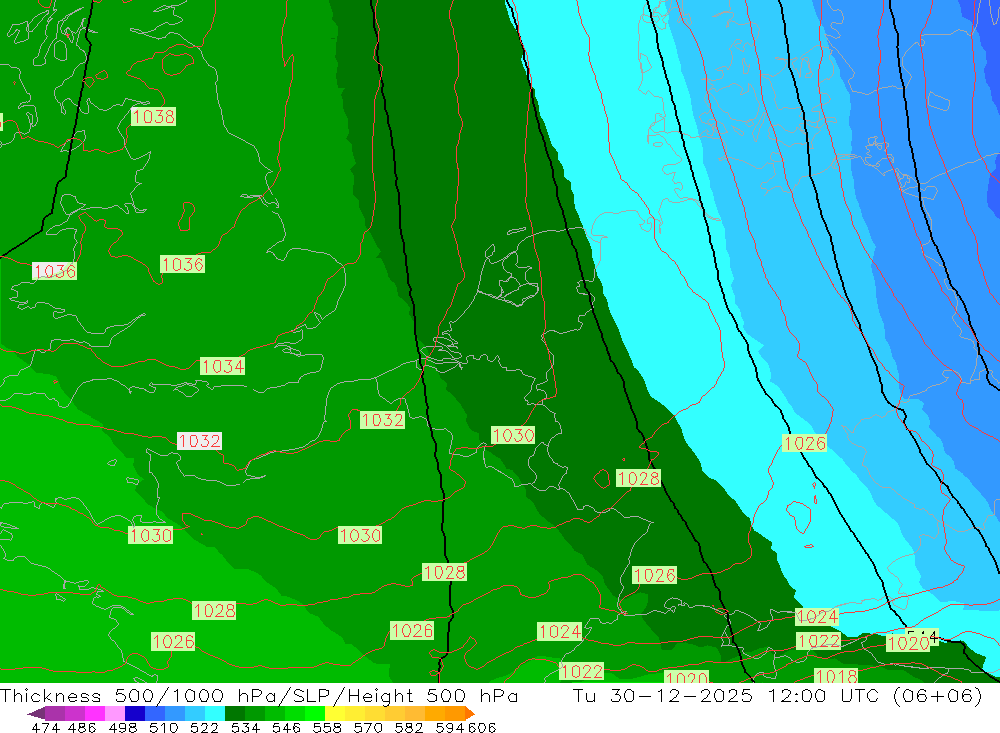Screen dimensions: 1000x733
Task: Click the 12:00 UTC (06+06) time text
Action: [874, 695]
